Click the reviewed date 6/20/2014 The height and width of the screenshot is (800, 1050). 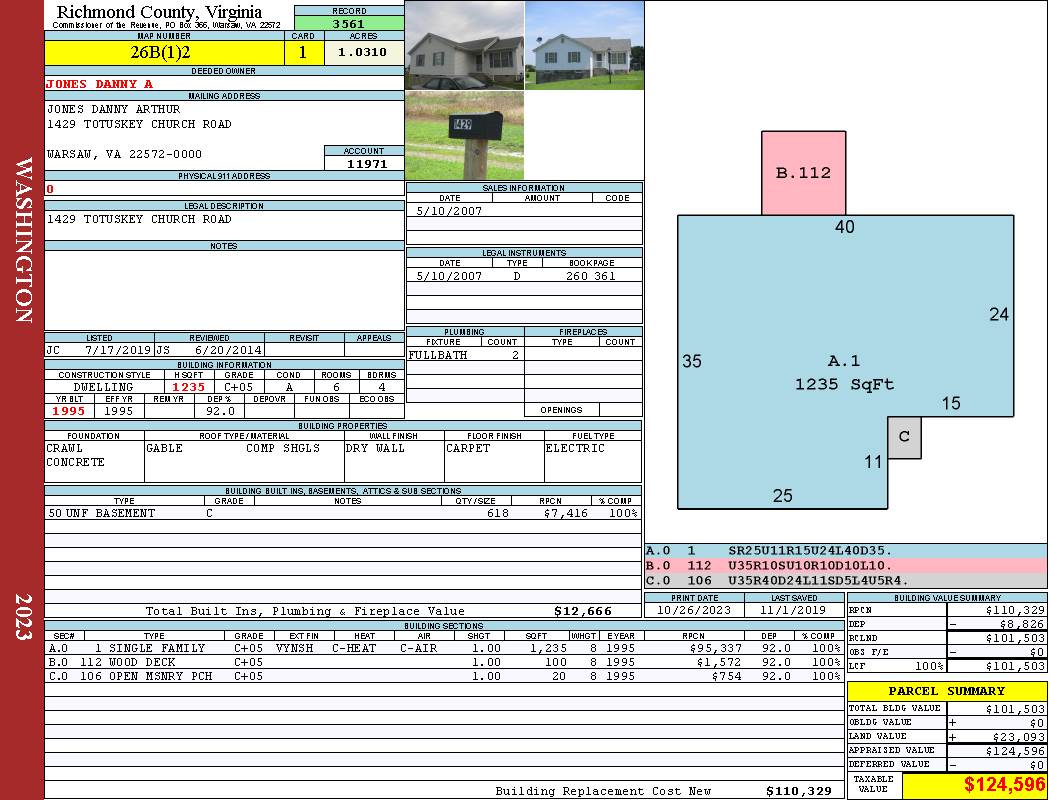[228, 350]
